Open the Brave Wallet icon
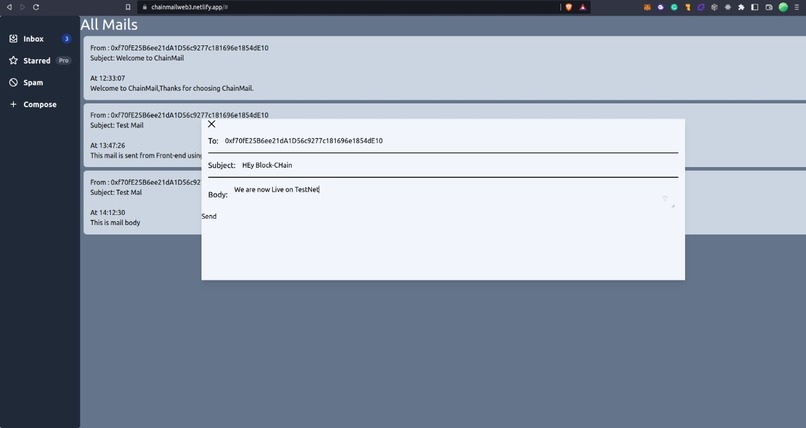Image resolution: width=806 pixels, height=428 pixels. (x=768, y=7)
